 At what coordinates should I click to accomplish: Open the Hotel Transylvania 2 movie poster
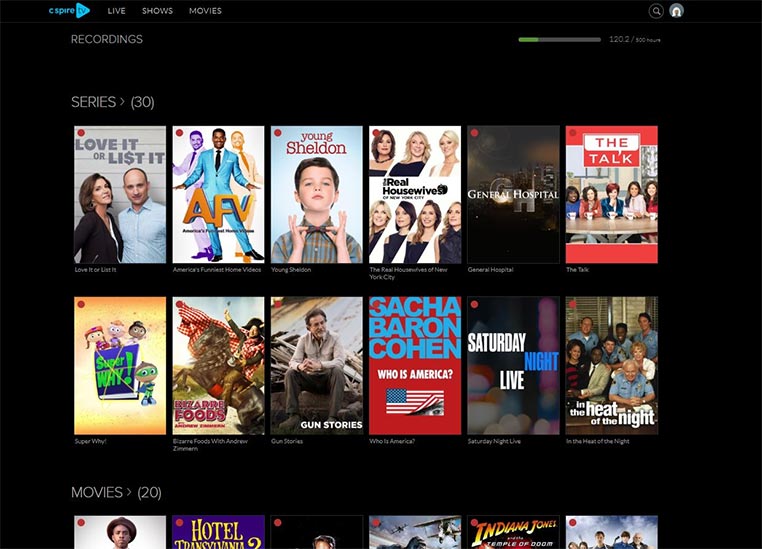coord(218,532)
